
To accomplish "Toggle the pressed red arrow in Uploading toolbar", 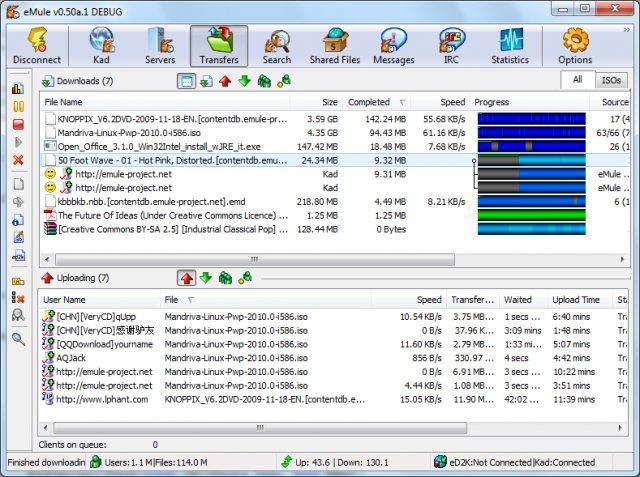I will (187, 278).
